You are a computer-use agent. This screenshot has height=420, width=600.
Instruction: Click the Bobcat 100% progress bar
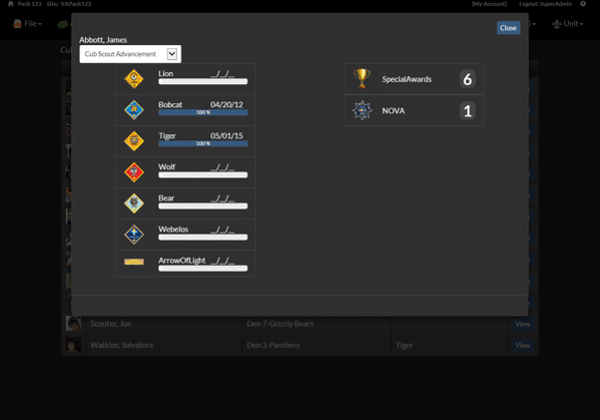(x=203, y=112)
